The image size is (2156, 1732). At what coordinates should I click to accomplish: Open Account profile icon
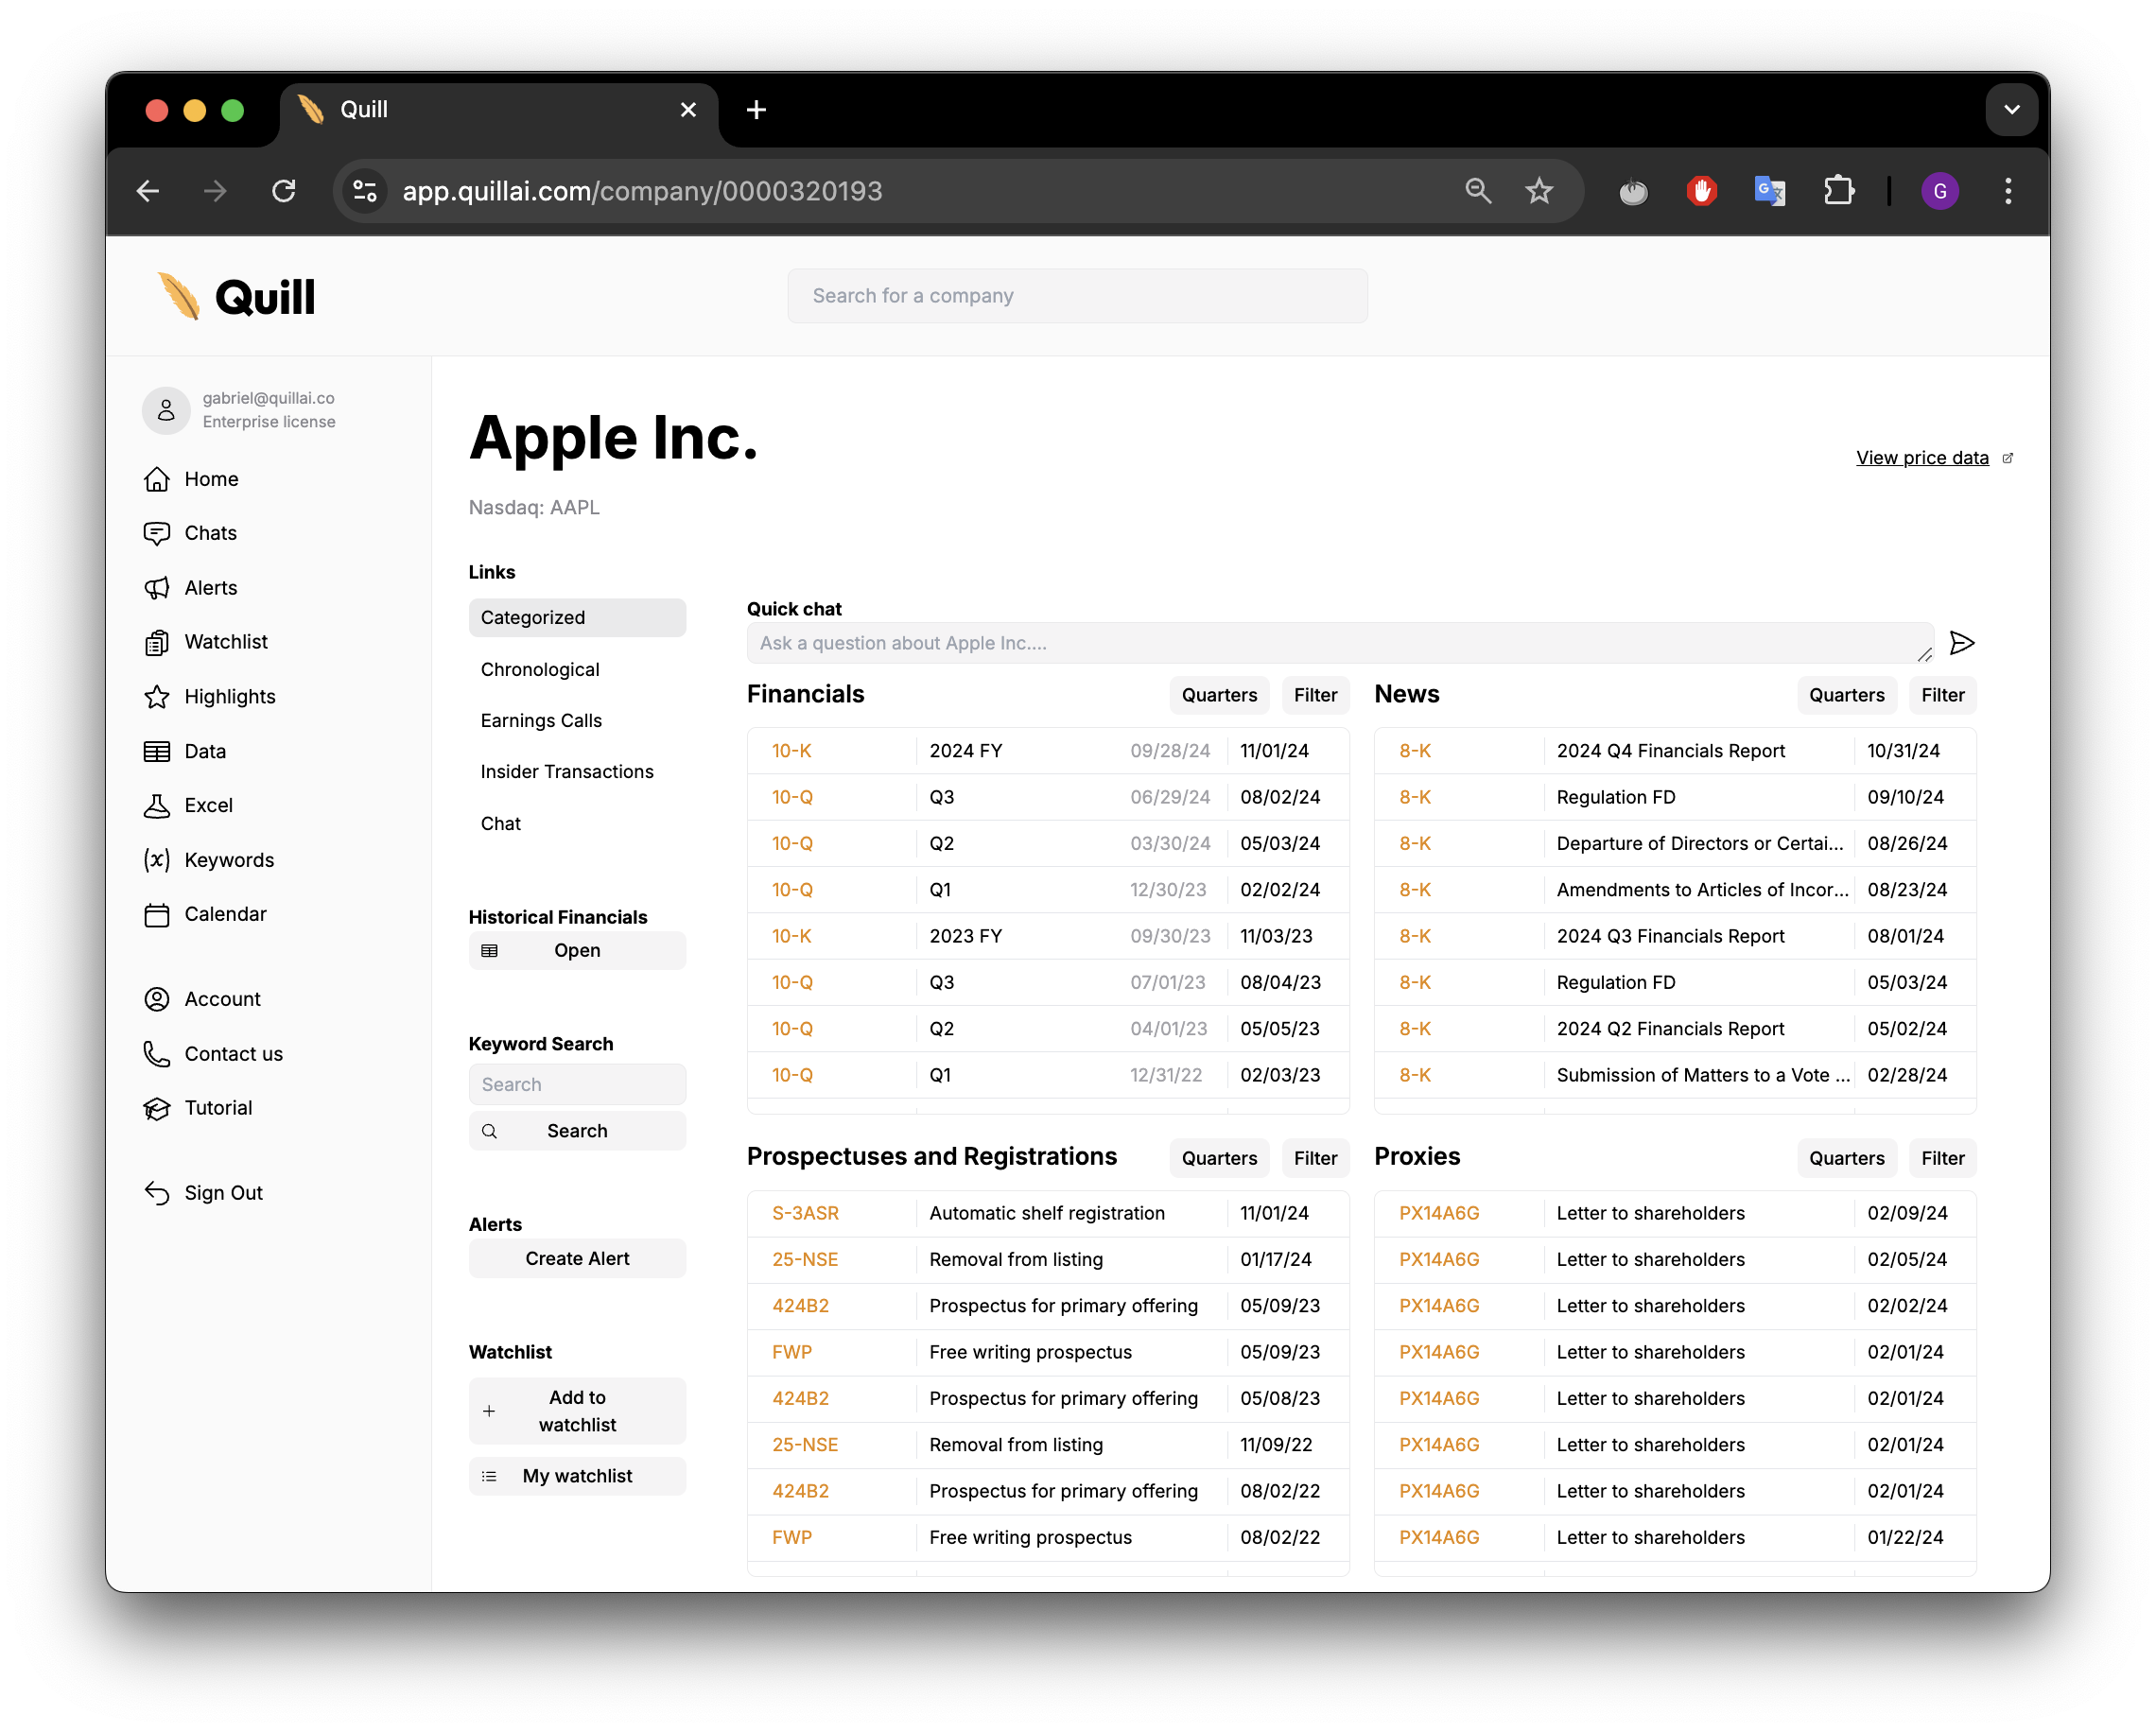point(157,999)
